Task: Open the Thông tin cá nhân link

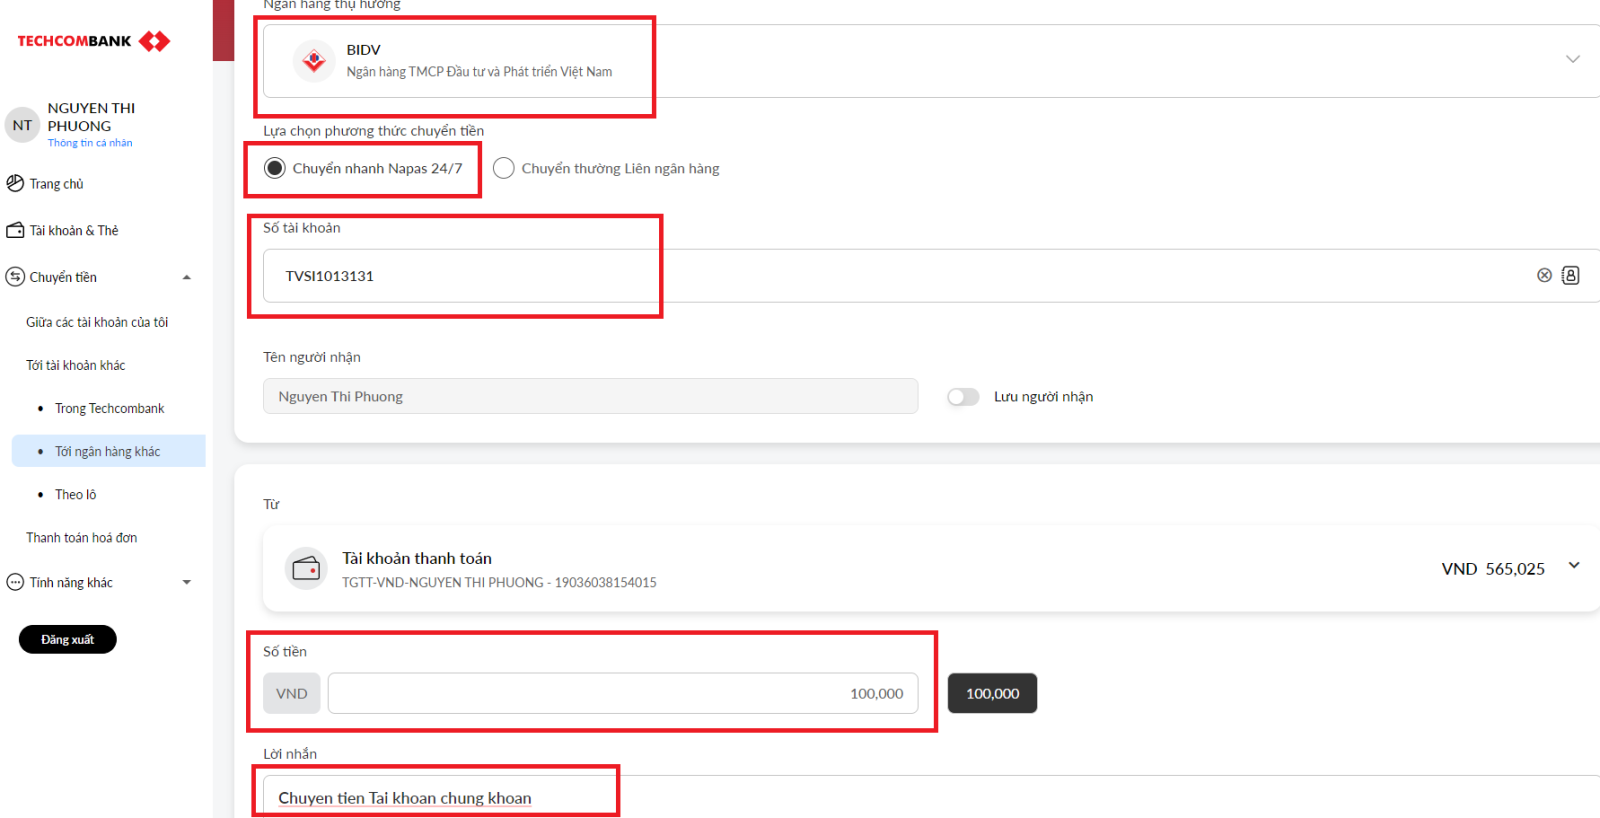Action: pos(90,143)
